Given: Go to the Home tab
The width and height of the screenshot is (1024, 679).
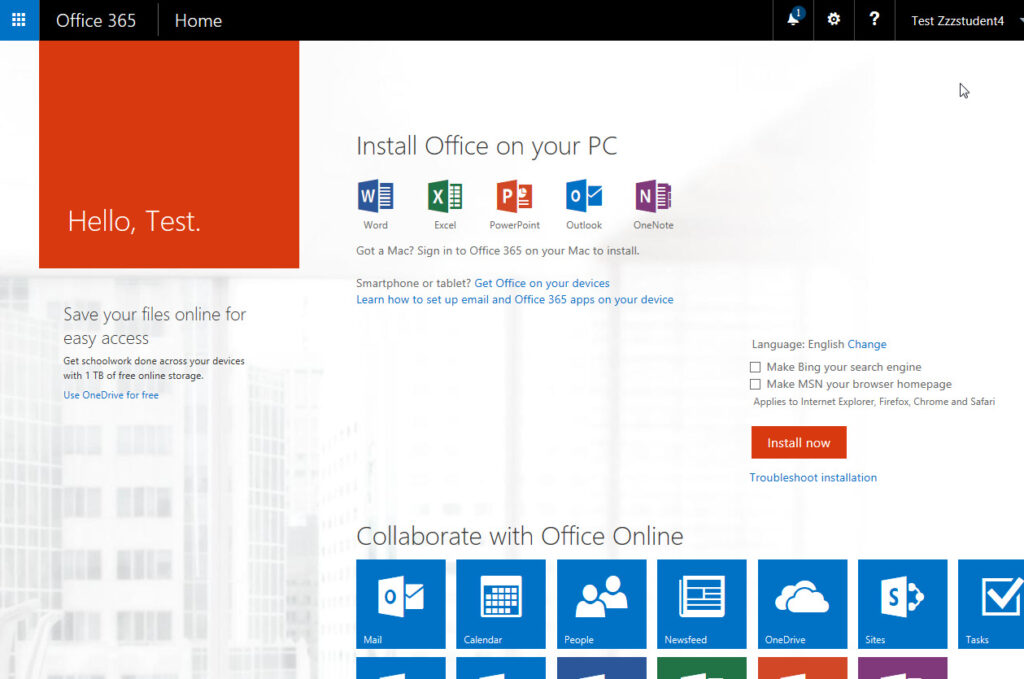Looking at the screenshot, I should (x=197, y=19).
